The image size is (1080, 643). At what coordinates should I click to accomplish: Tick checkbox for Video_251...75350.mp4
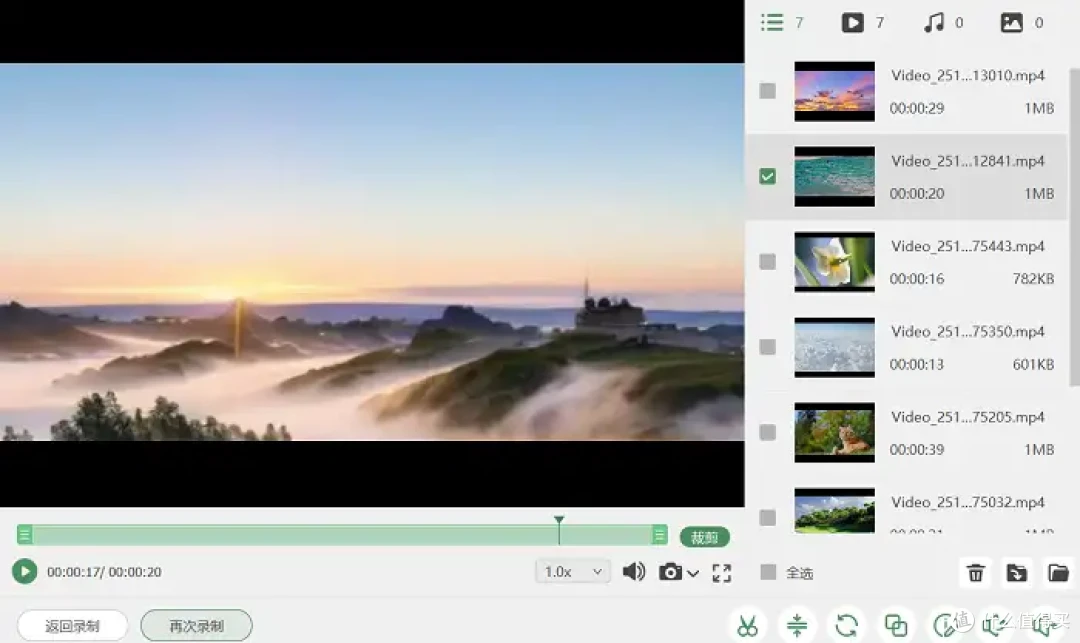767,347
